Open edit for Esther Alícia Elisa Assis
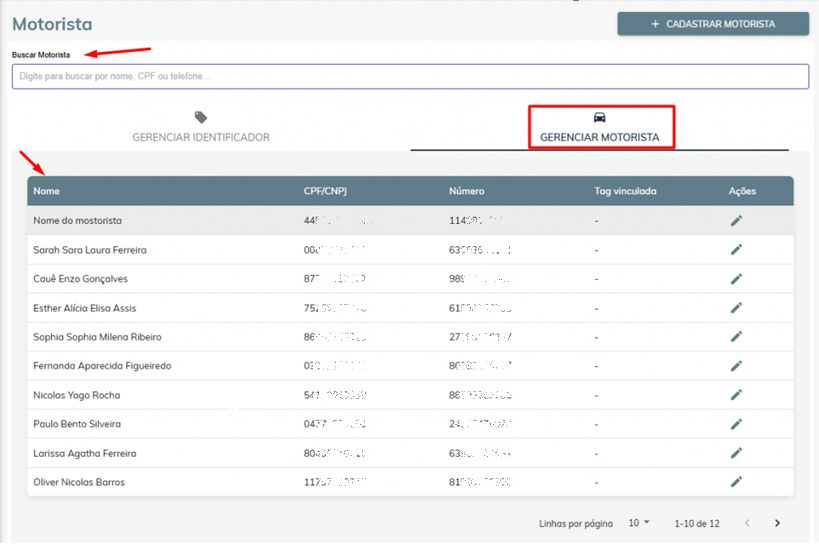 click(736, 308)
